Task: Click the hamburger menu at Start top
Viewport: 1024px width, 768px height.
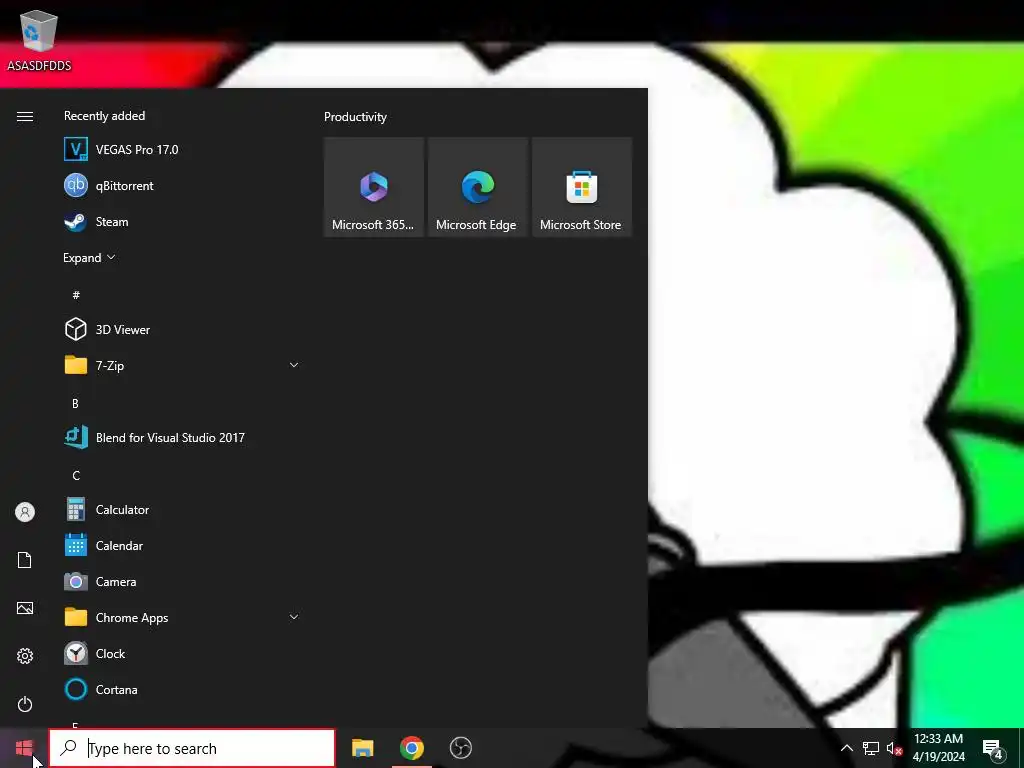Action: pyautogui.click(x=25, y=116)
